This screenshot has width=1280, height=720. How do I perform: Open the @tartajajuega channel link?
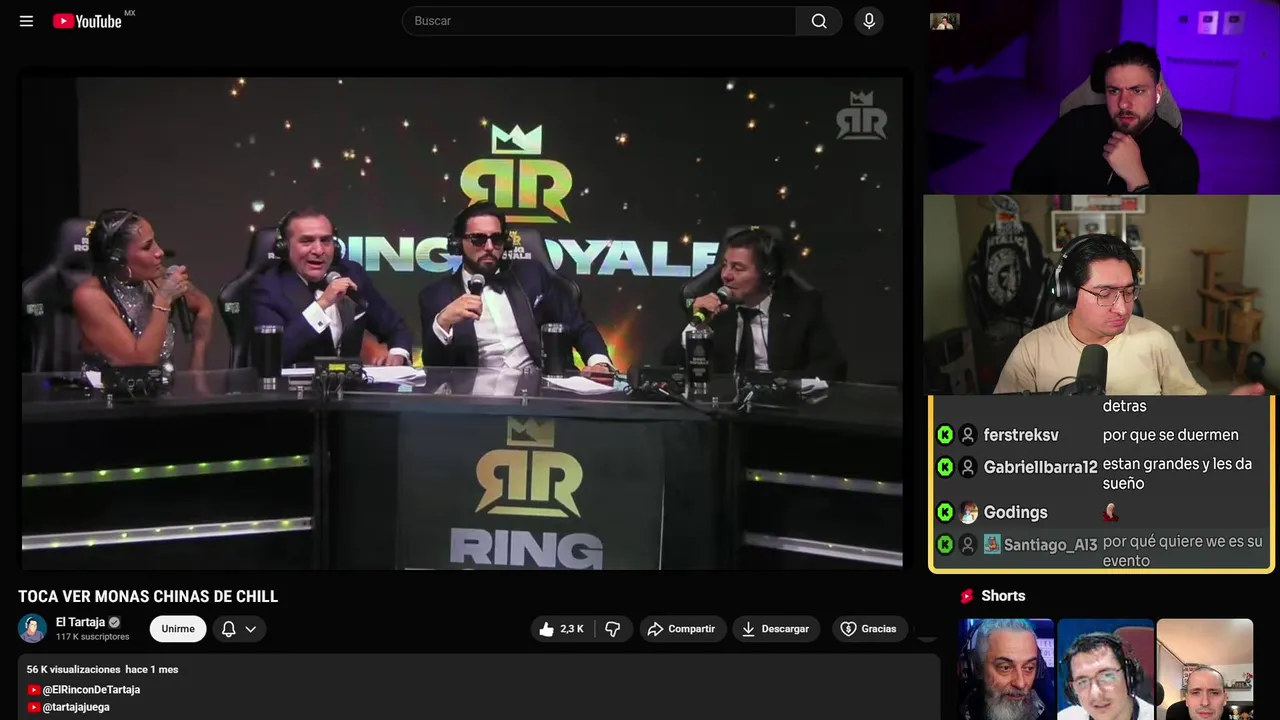click(76, 707)
